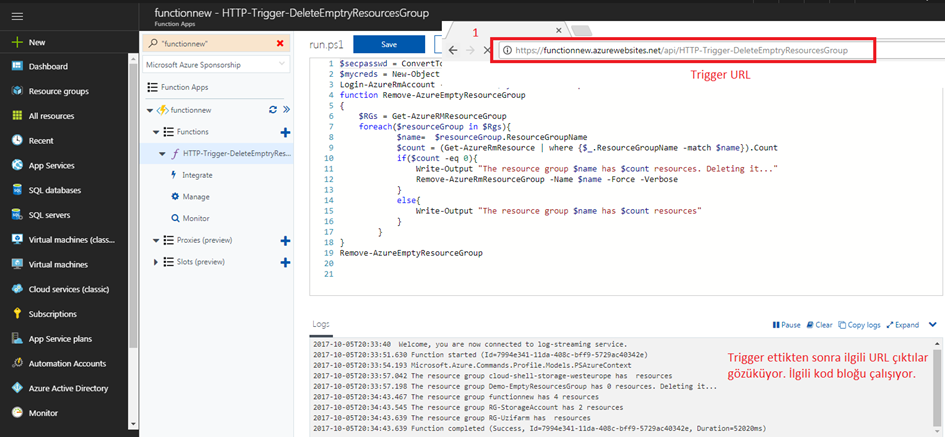Collapse the Proxies (preview) node
The width and height of the screenshot is (945, 437).
tap(156, 241)
